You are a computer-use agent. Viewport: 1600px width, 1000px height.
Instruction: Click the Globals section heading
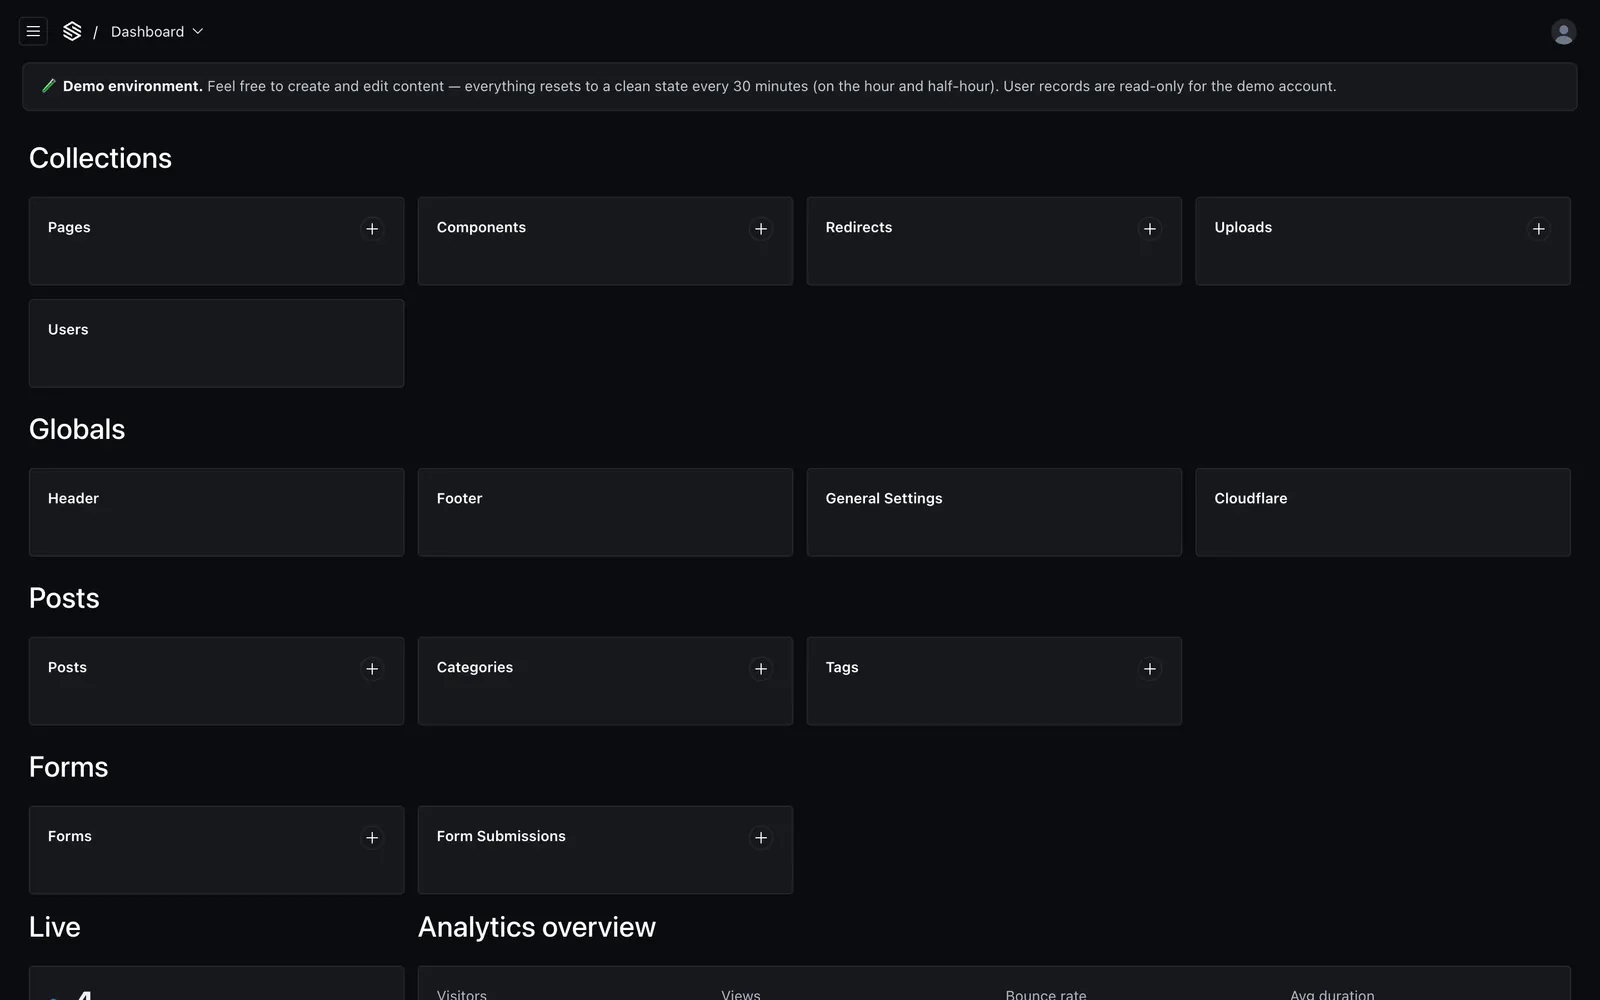pos(77,429)
